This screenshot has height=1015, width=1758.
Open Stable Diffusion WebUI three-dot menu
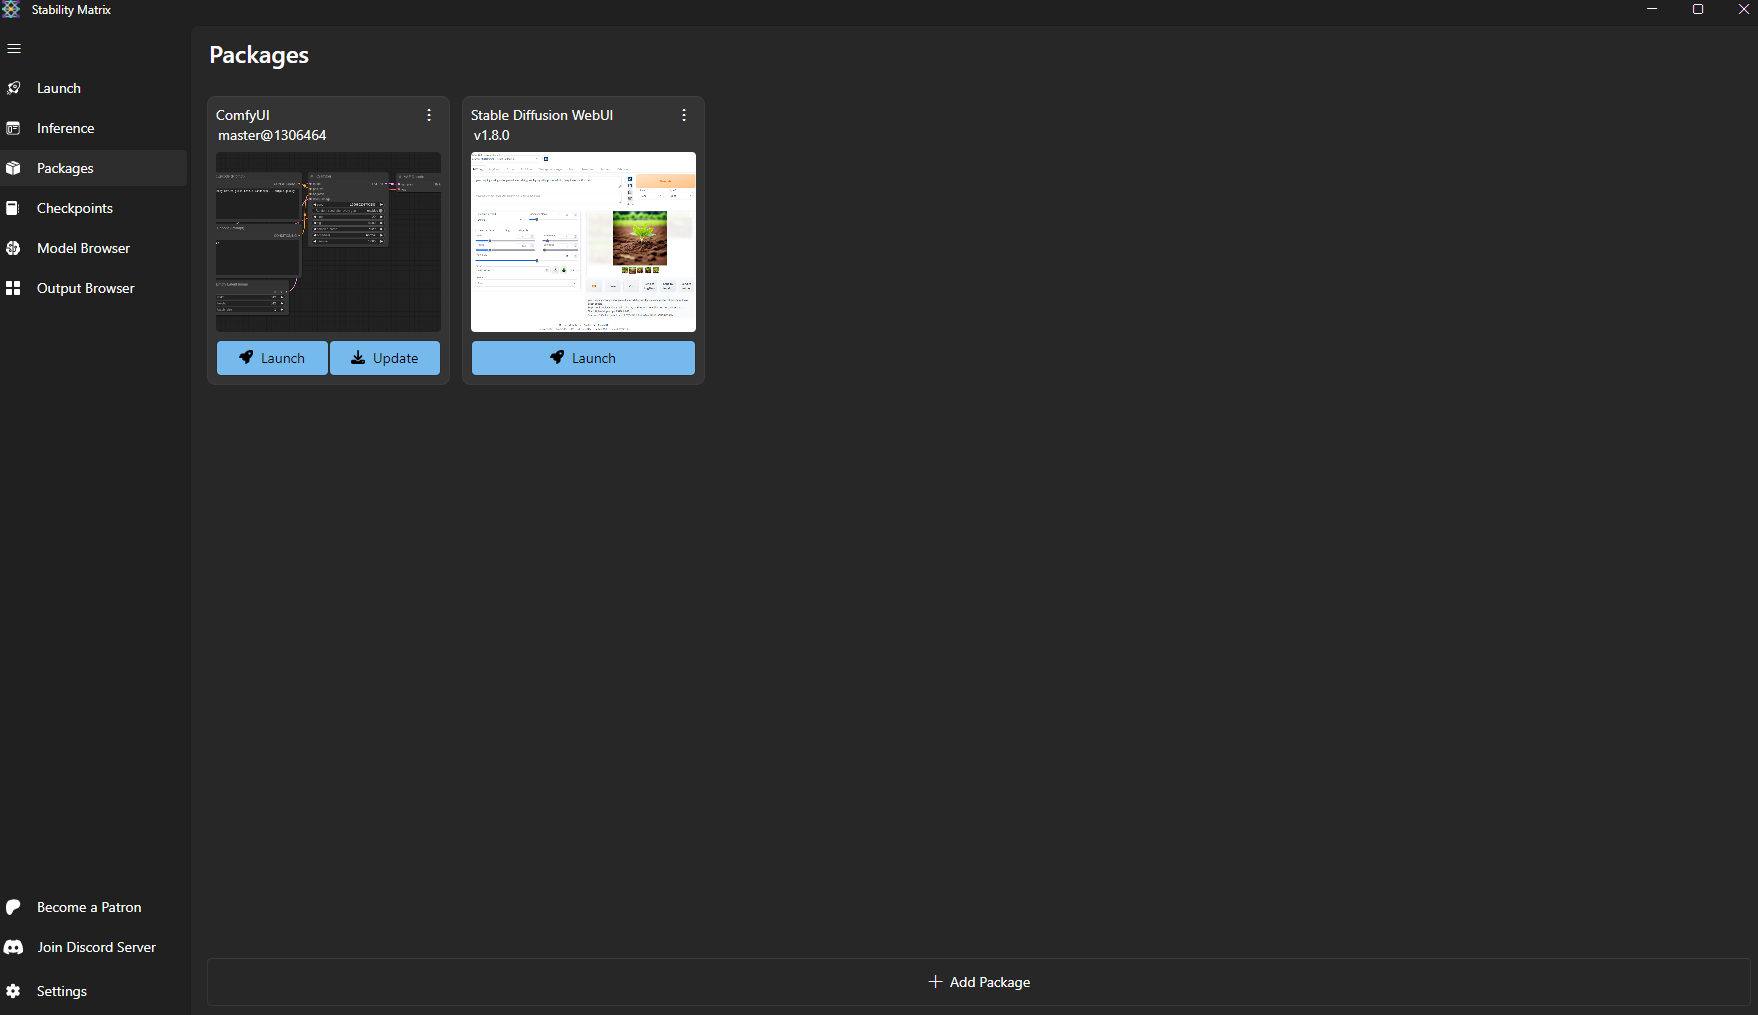click(x=684, y=115)
